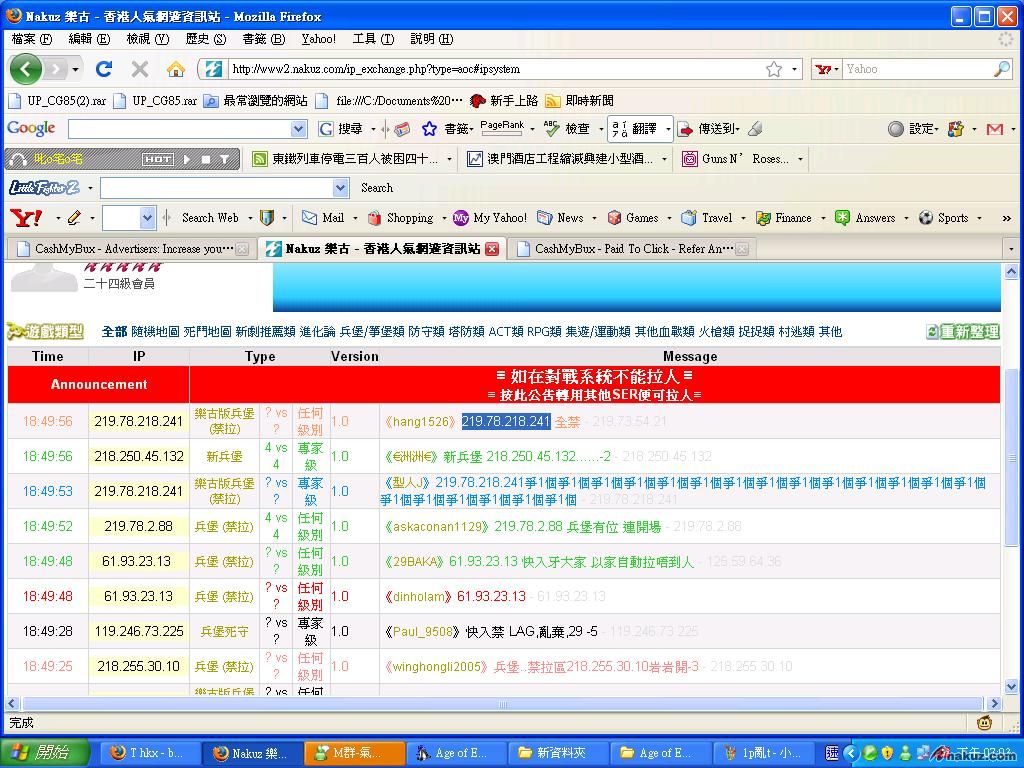Click the horizontal scrollbar of the page
The width and height of the screenshot is (1024, 768).
tap(502, 704)
